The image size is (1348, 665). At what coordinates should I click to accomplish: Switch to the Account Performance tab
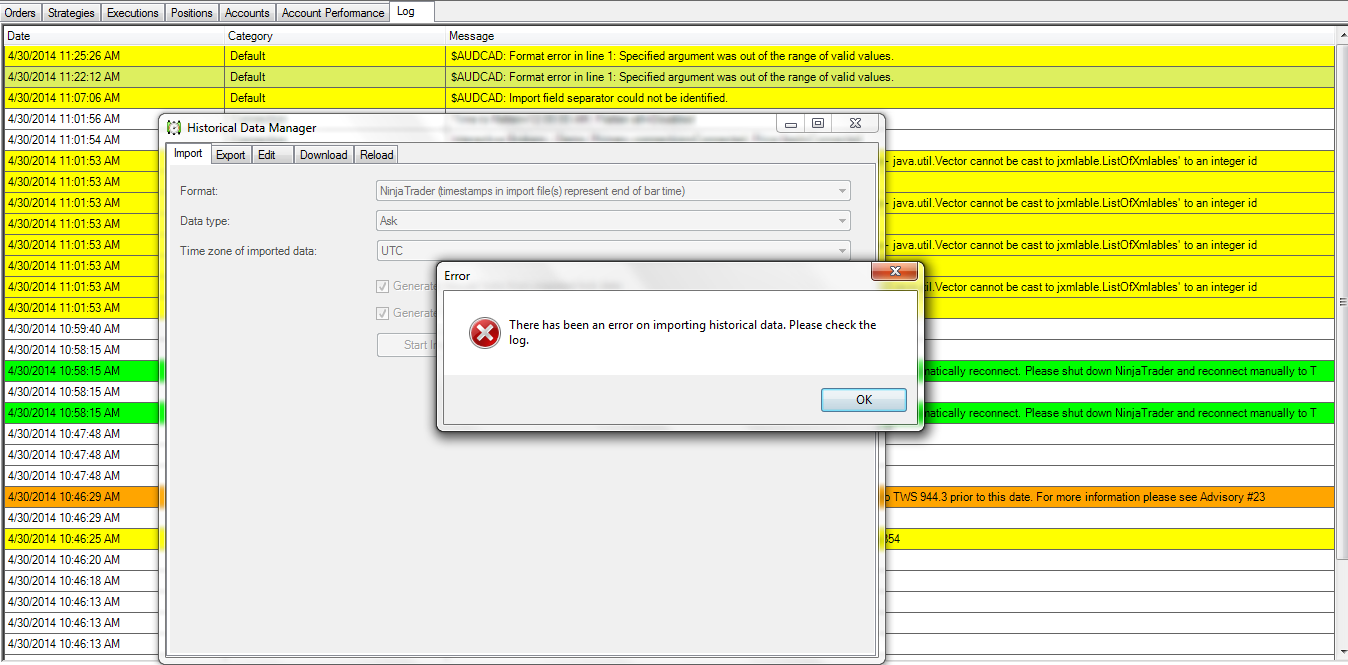pos(333,13)
